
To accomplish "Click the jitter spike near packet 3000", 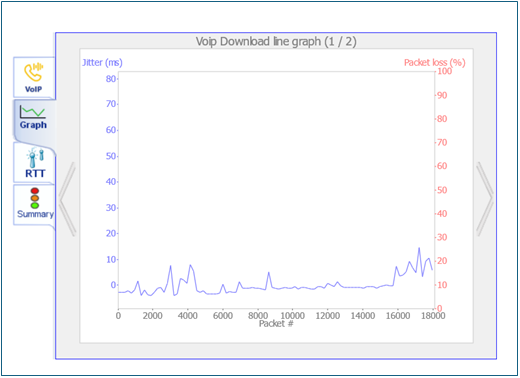I will [170, 266].
